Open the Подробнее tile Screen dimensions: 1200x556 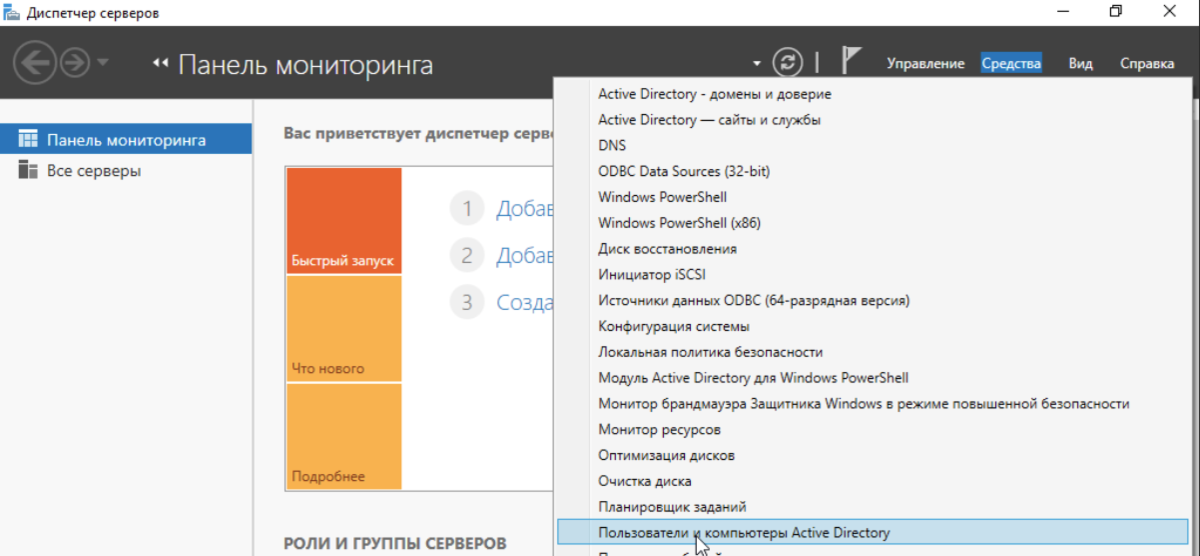click(x=343, y=436)
